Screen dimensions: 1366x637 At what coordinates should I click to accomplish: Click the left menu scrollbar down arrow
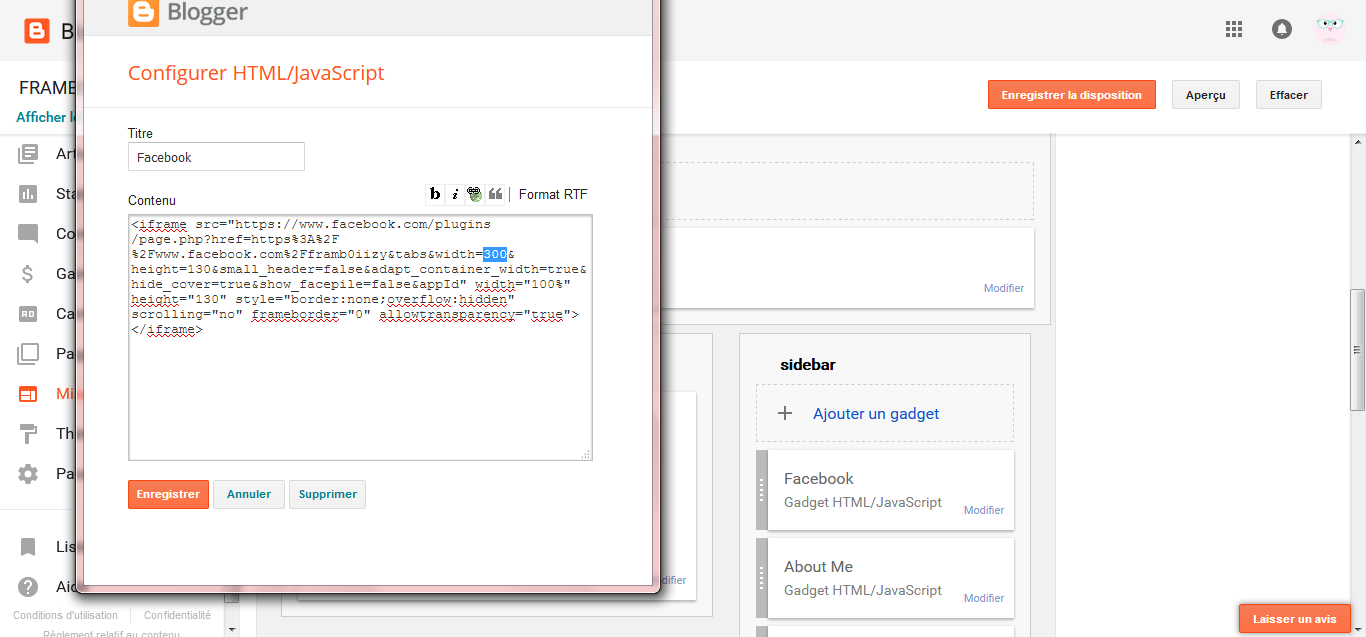pyautogui.click(x=232, y=630)
